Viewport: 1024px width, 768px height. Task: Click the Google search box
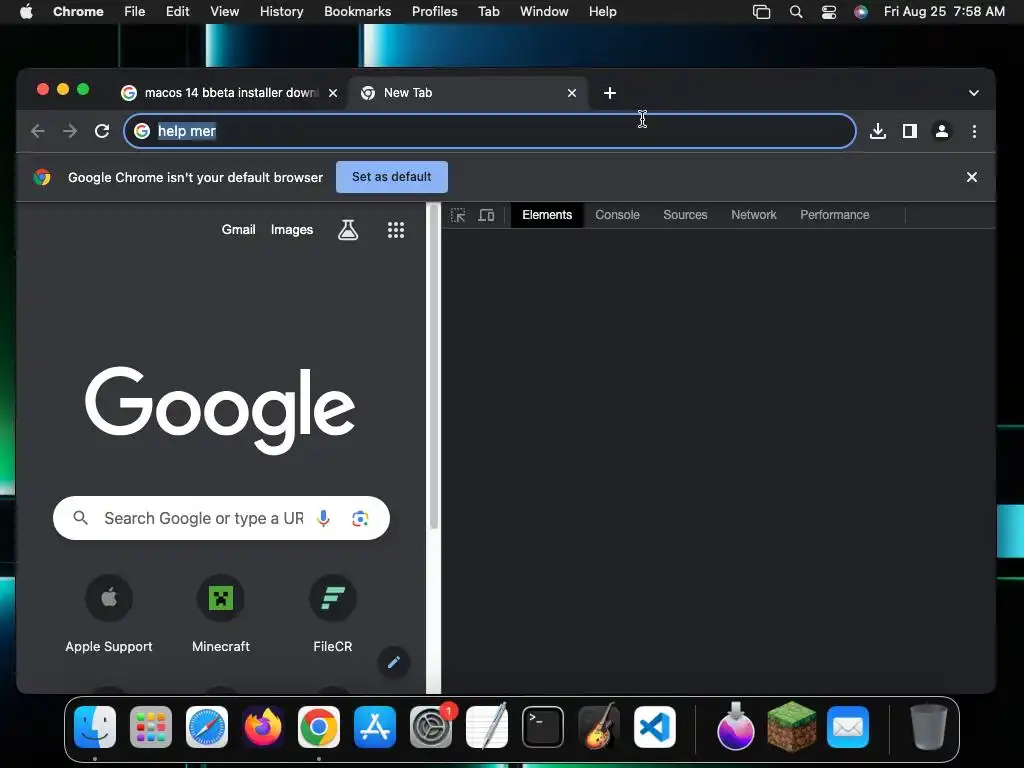point(221,518)
